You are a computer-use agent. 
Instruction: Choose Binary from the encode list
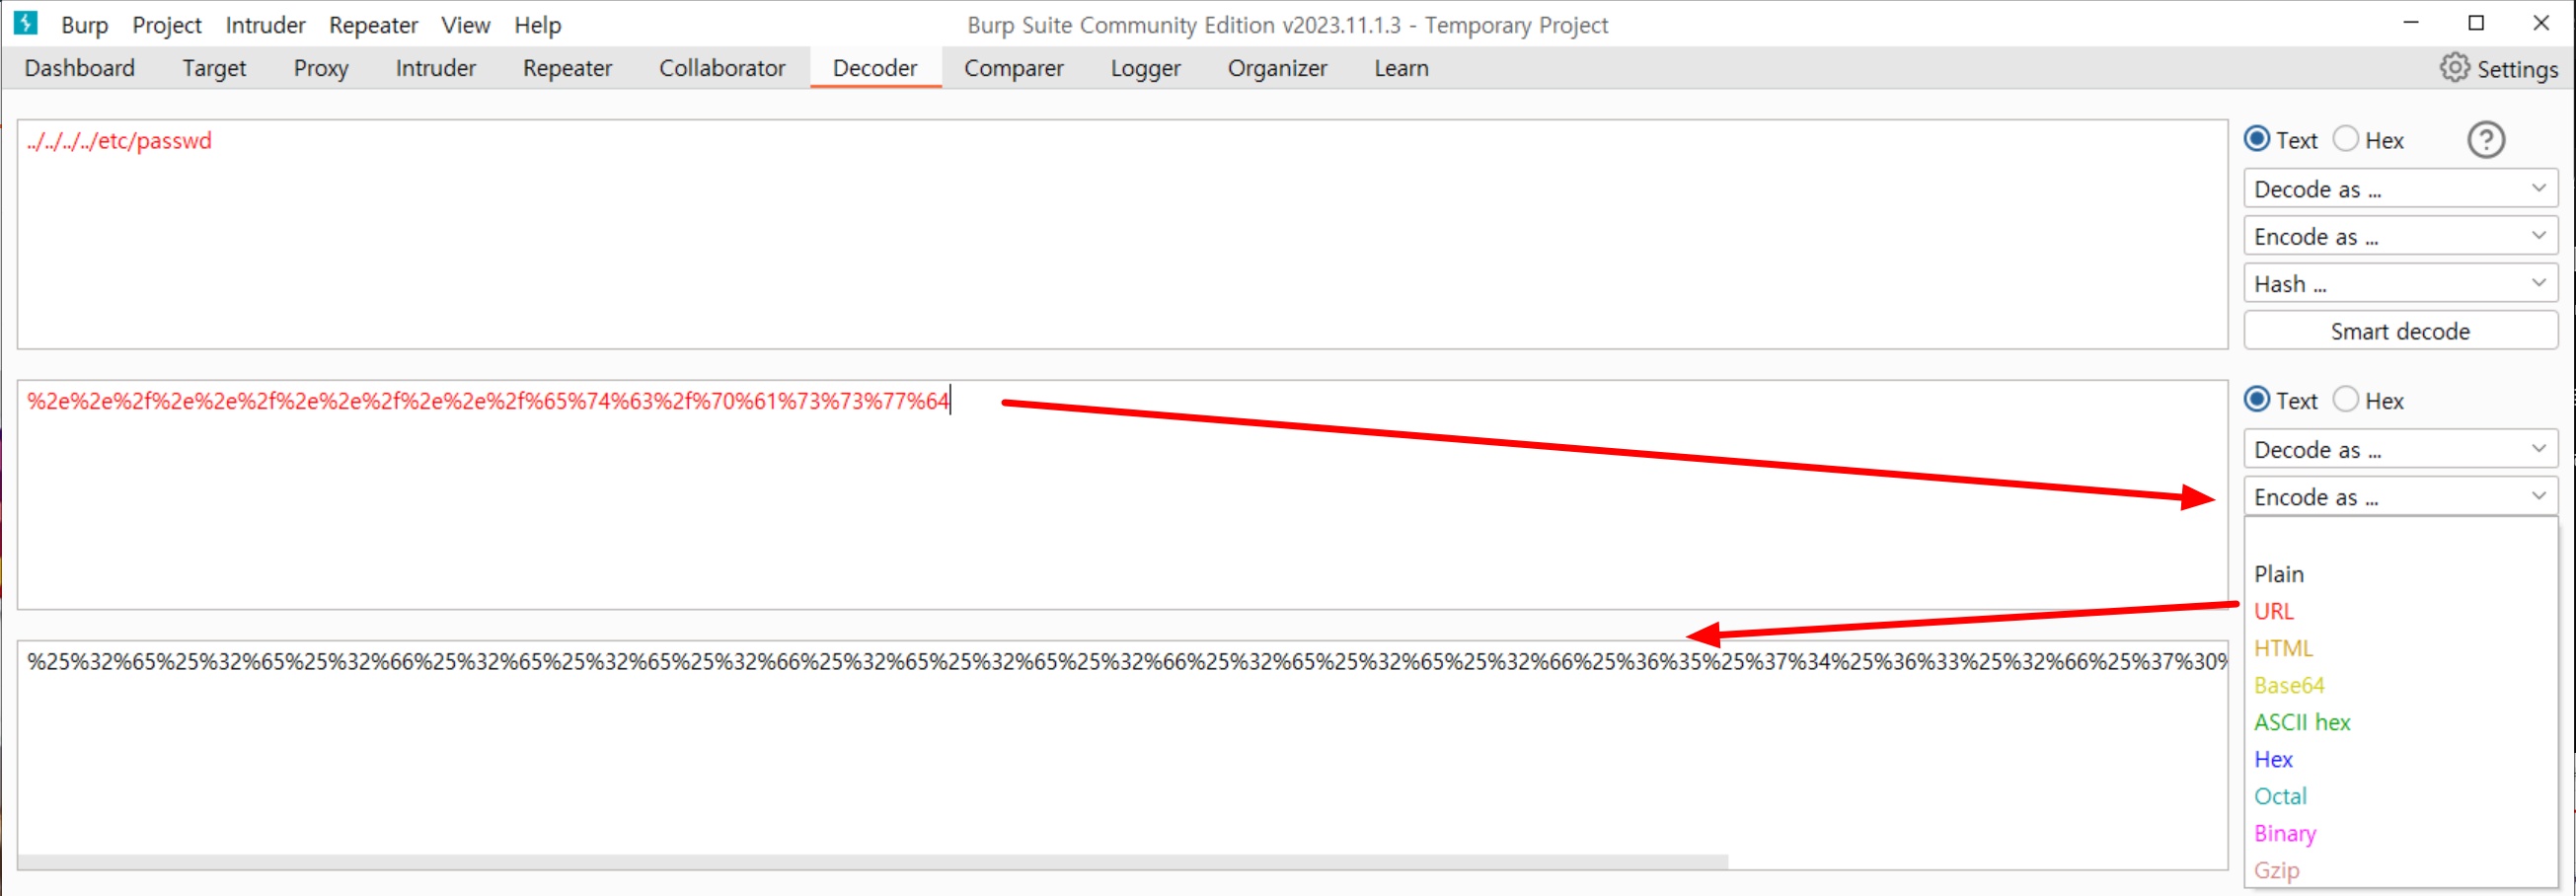click(x=2400, y=833)
